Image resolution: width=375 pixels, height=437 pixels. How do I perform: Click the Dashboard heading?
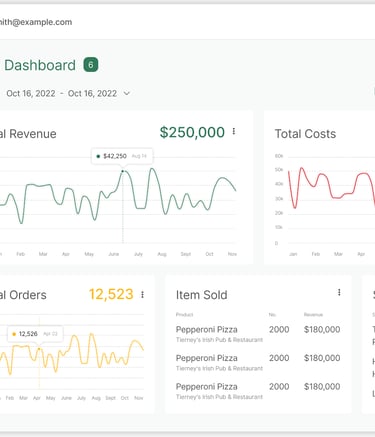coord(40,65)
